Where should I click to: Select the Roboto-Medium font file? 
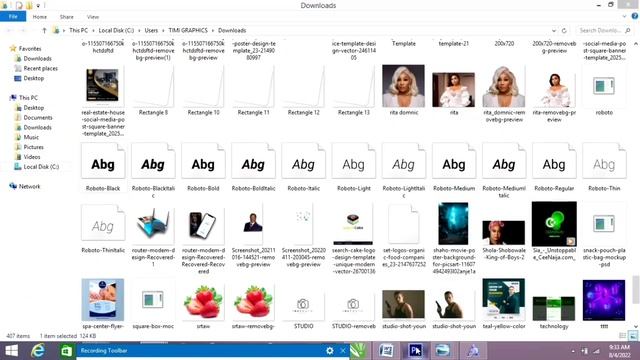[x=454, y=167]
